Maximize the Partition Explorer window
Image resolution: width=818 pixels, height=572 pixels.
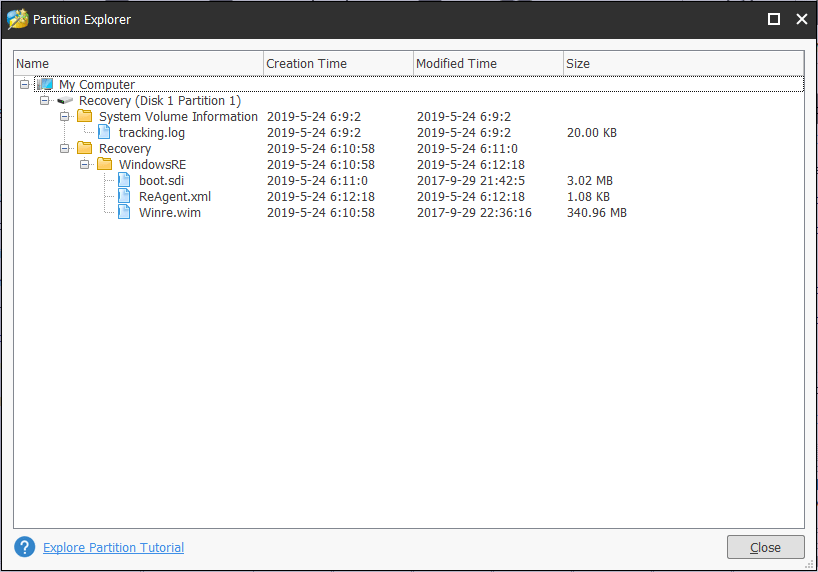pos(774,19)
